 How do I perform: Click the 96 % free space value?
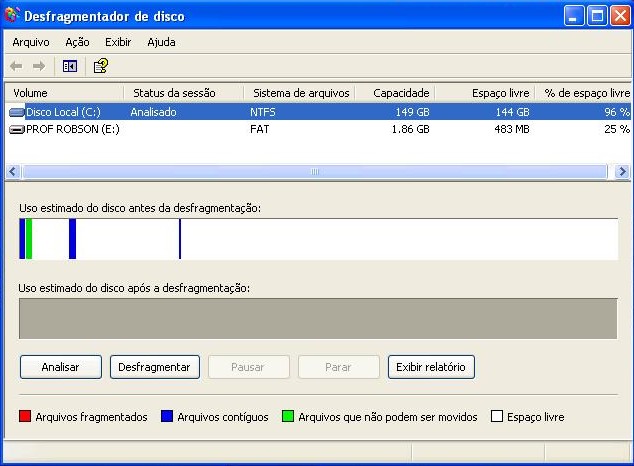(x=617, y=112)
